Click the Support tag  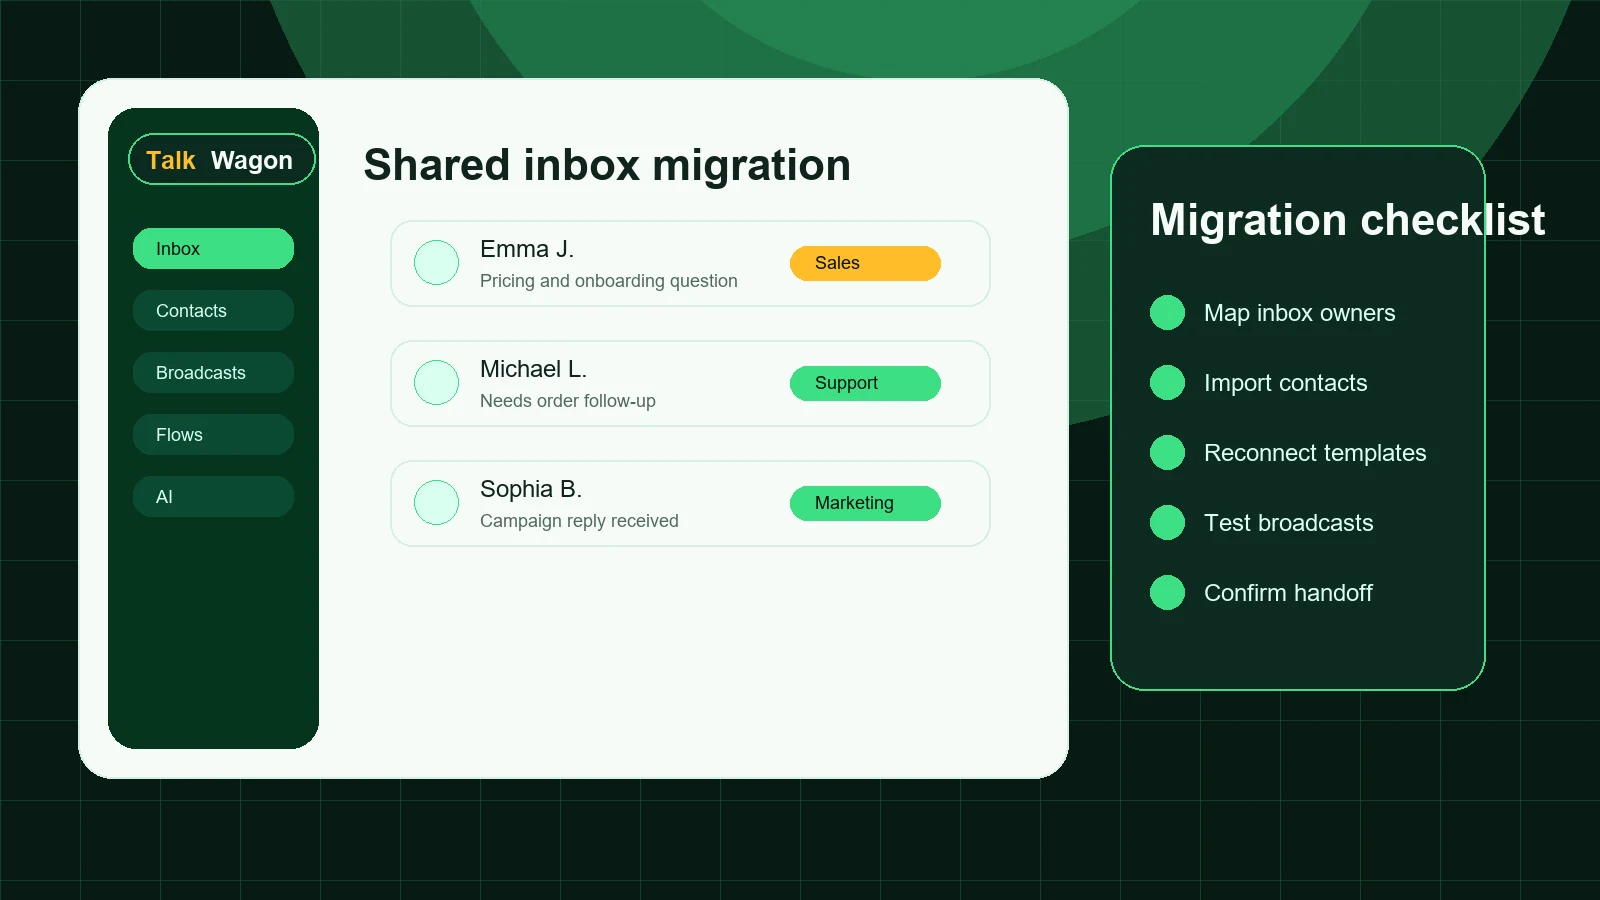(865, 383)
